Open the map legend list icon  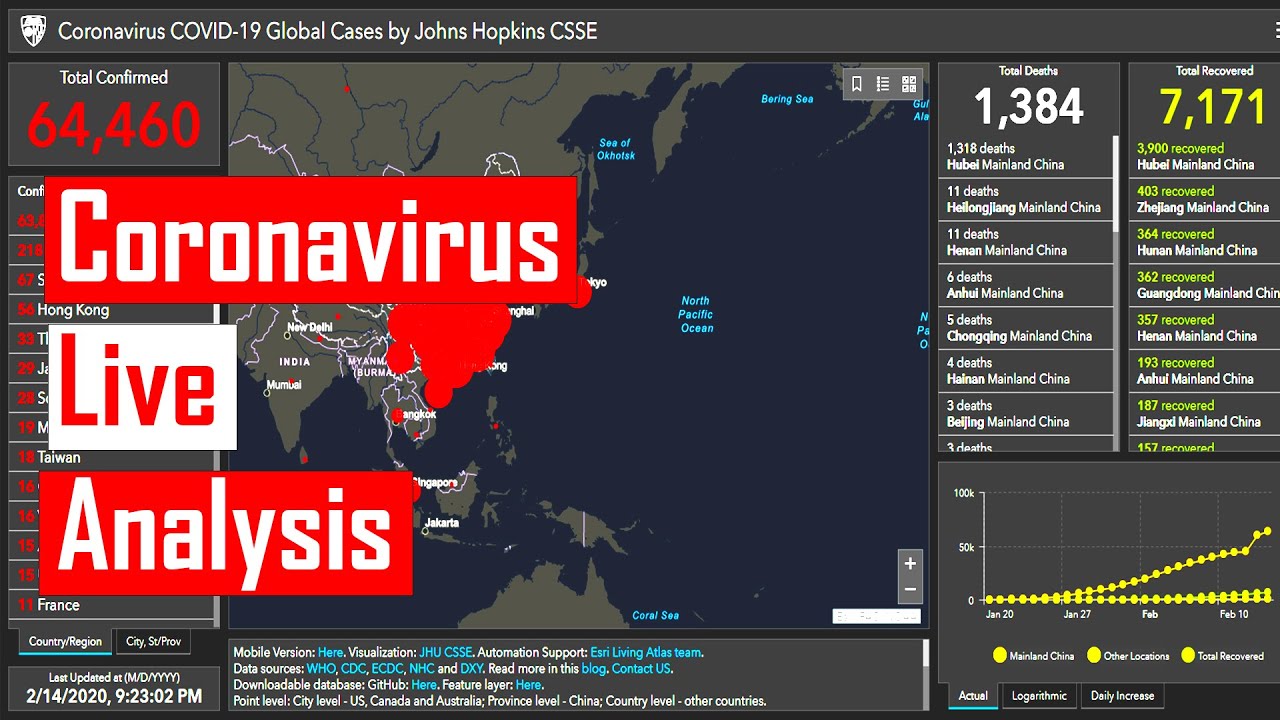[883, 84]
